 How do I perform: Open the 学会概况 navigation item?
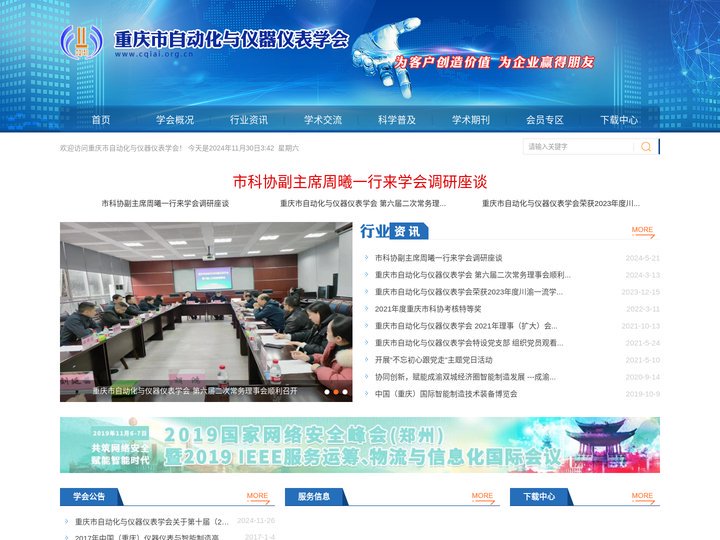click(x=175, y=120)
